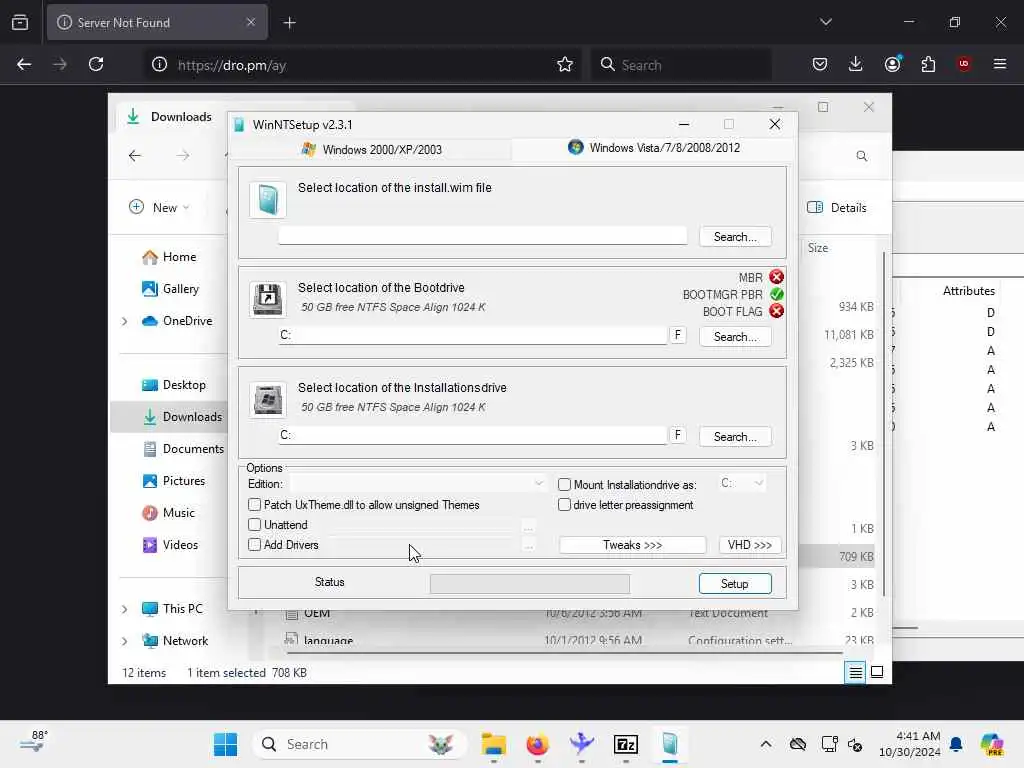This screenshot has width=1024, height=768.
Task: Click the Status progress bar
Action: (x=530, y=584)
